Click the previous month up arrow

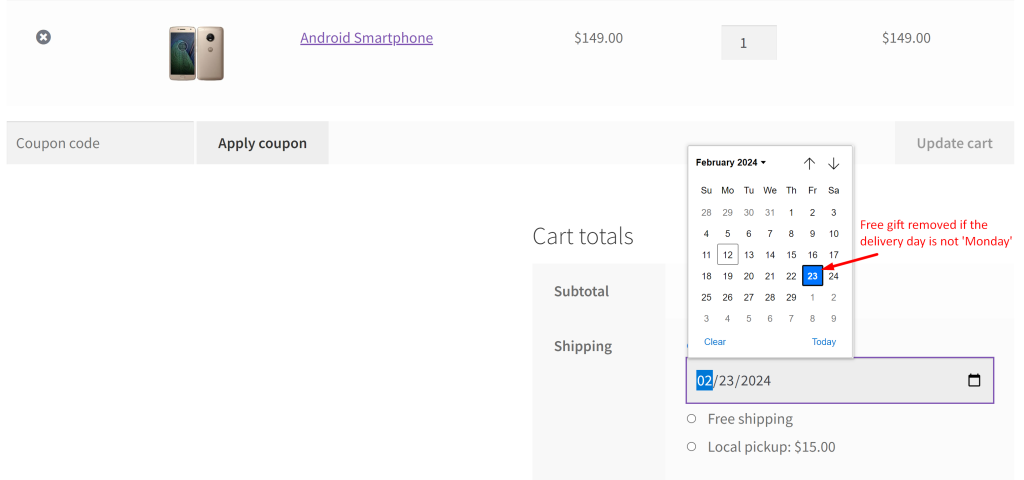click(809, 163)
